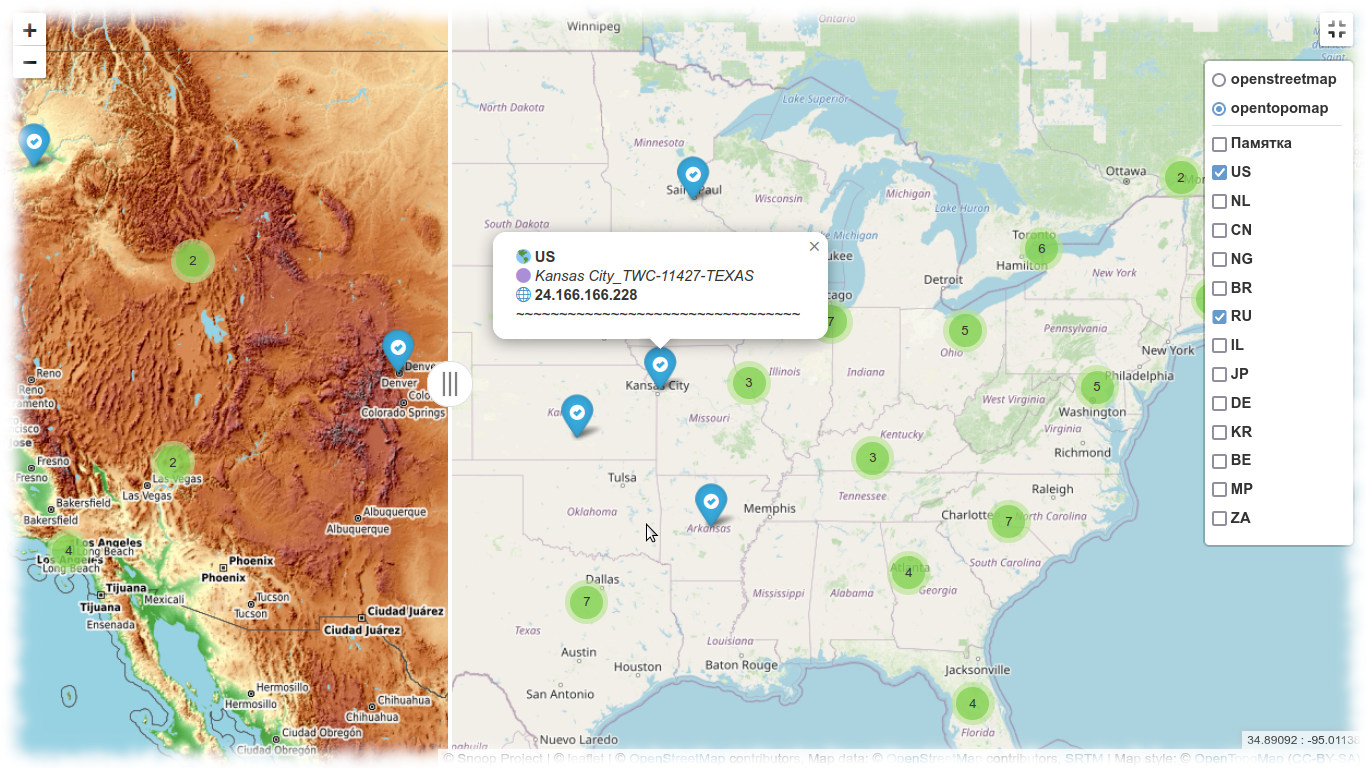Enable the CN layer checkbox
The image size is (1366, 768).
click(x=1219, y=230)
